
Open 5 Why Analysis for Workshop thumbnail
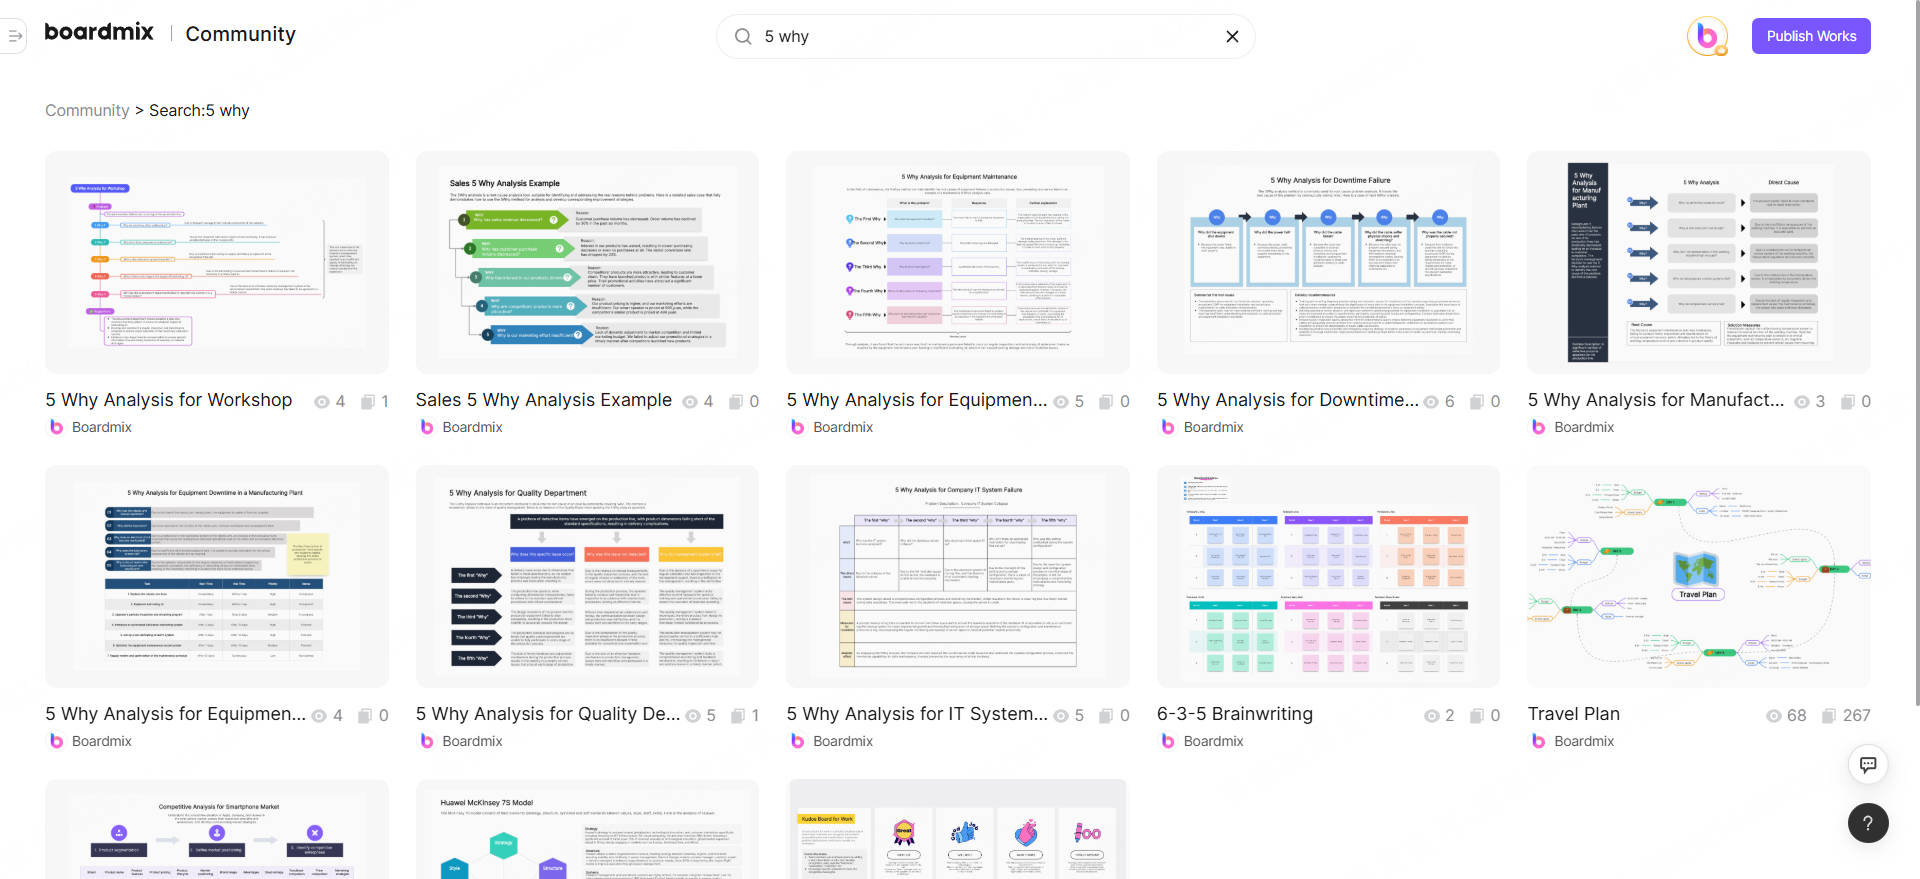pyautogui.click(x=217, y=263)
